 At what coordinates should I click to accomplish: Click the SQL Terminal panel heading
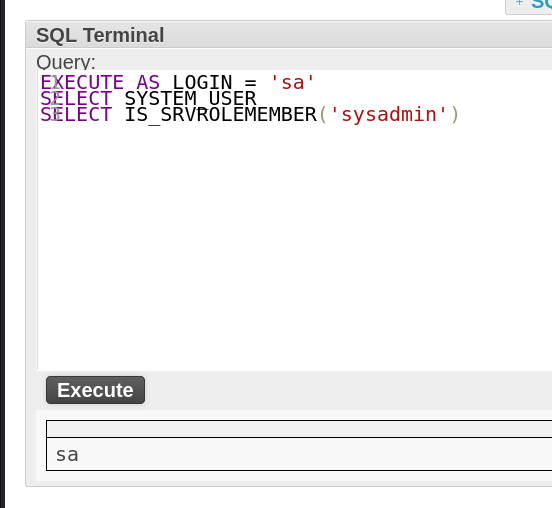(100, 35)
